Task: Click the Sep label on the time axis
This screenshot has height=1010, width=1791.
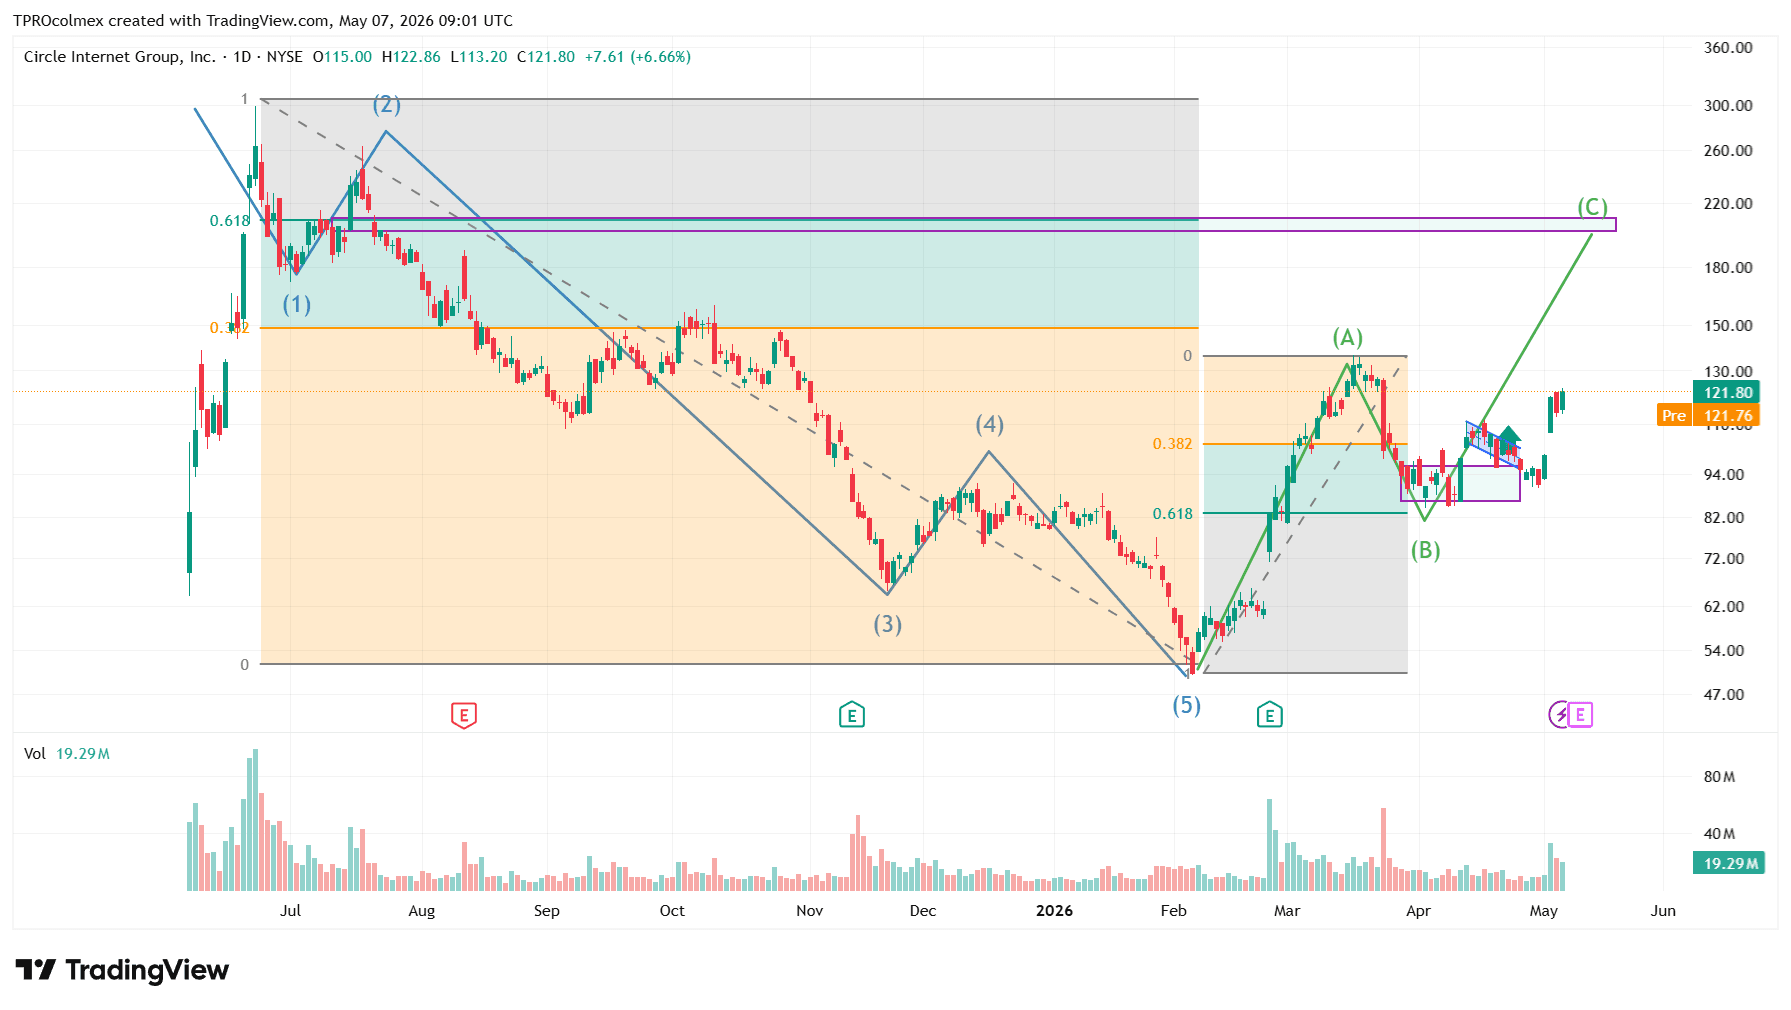Action: coord(547,911)
